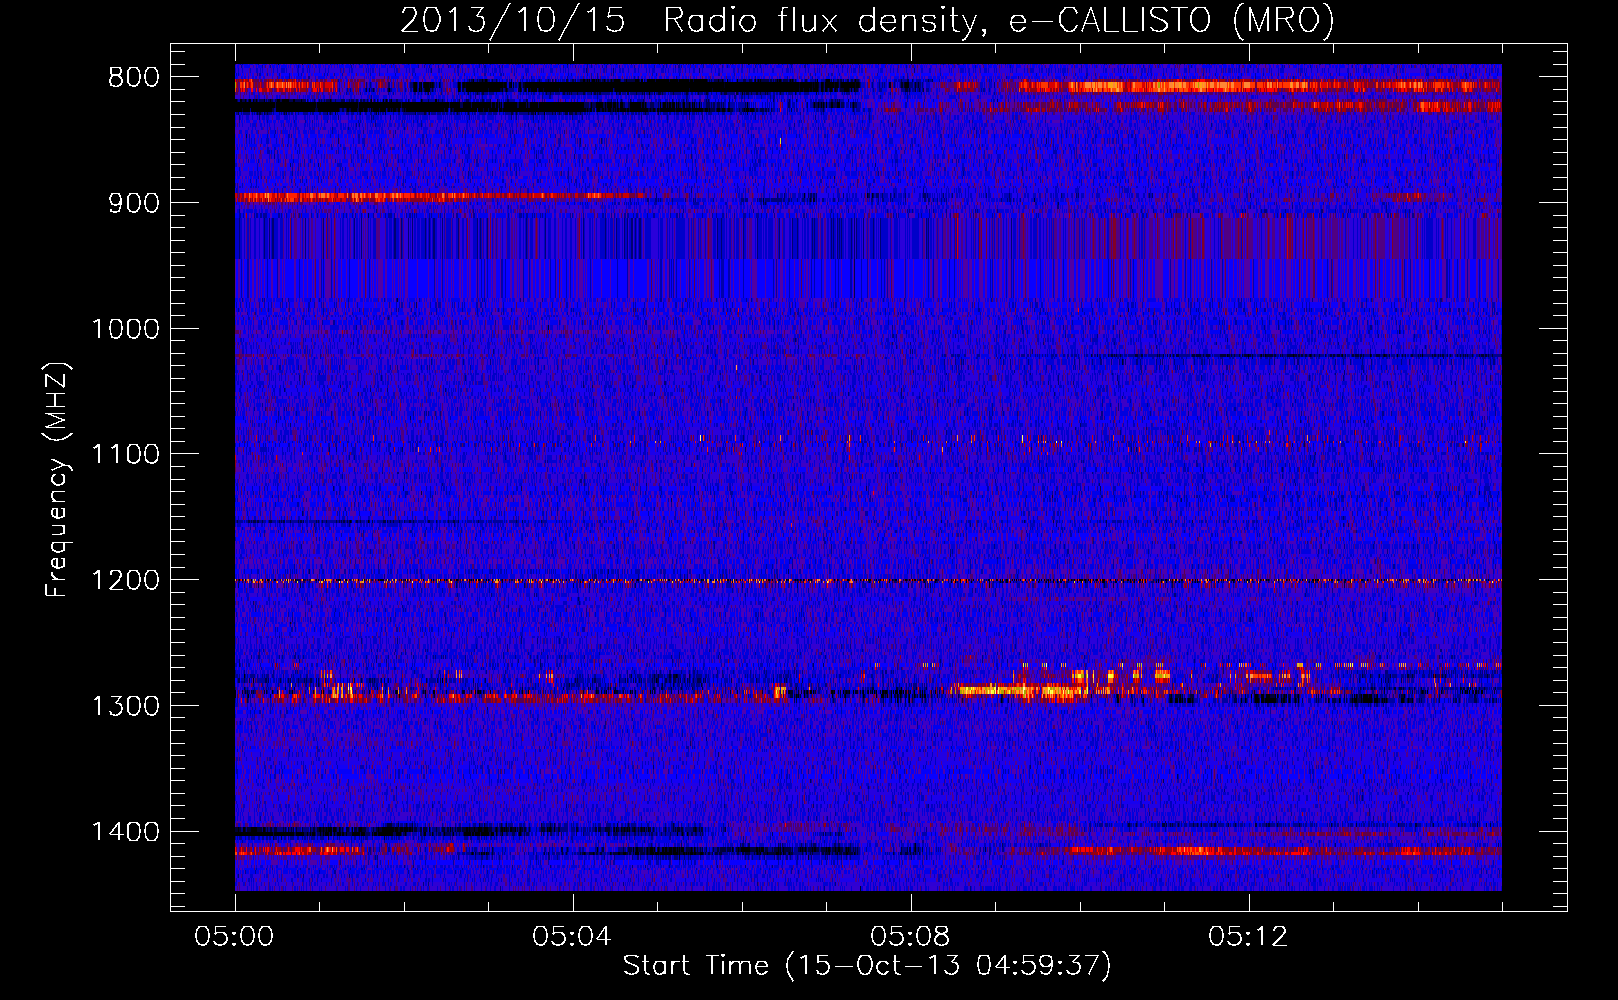Viewport: 1618px width, 1000px height.
Task: Click the thin orange line at 1200 MHz
Action: [868, 581]
